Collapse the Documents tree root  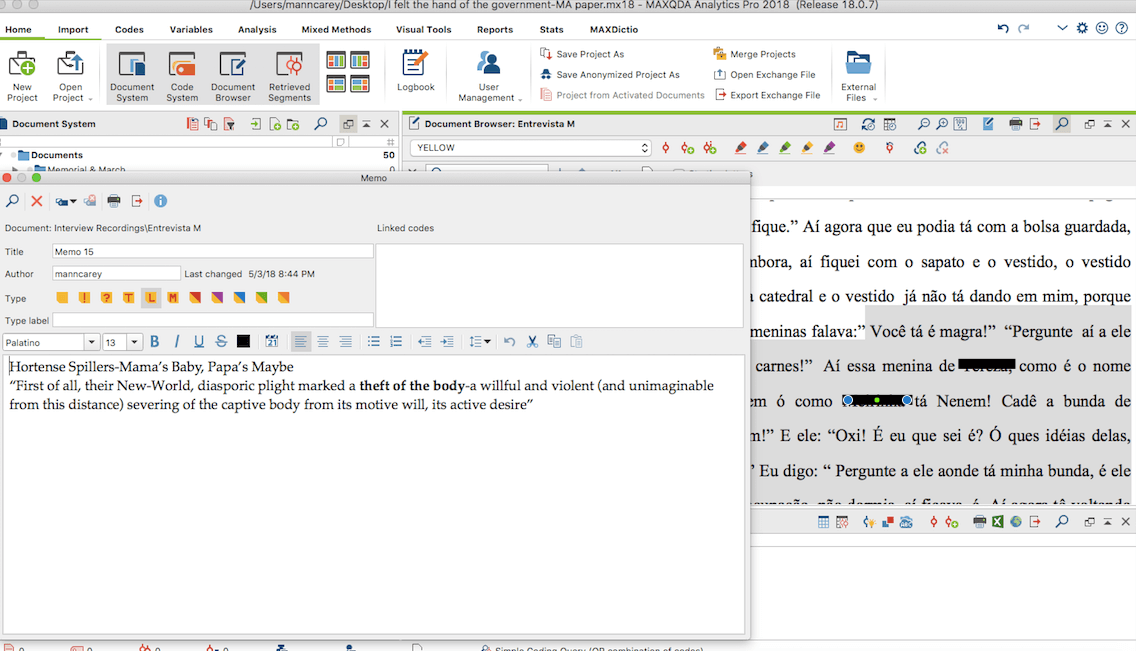pos(3,155)
